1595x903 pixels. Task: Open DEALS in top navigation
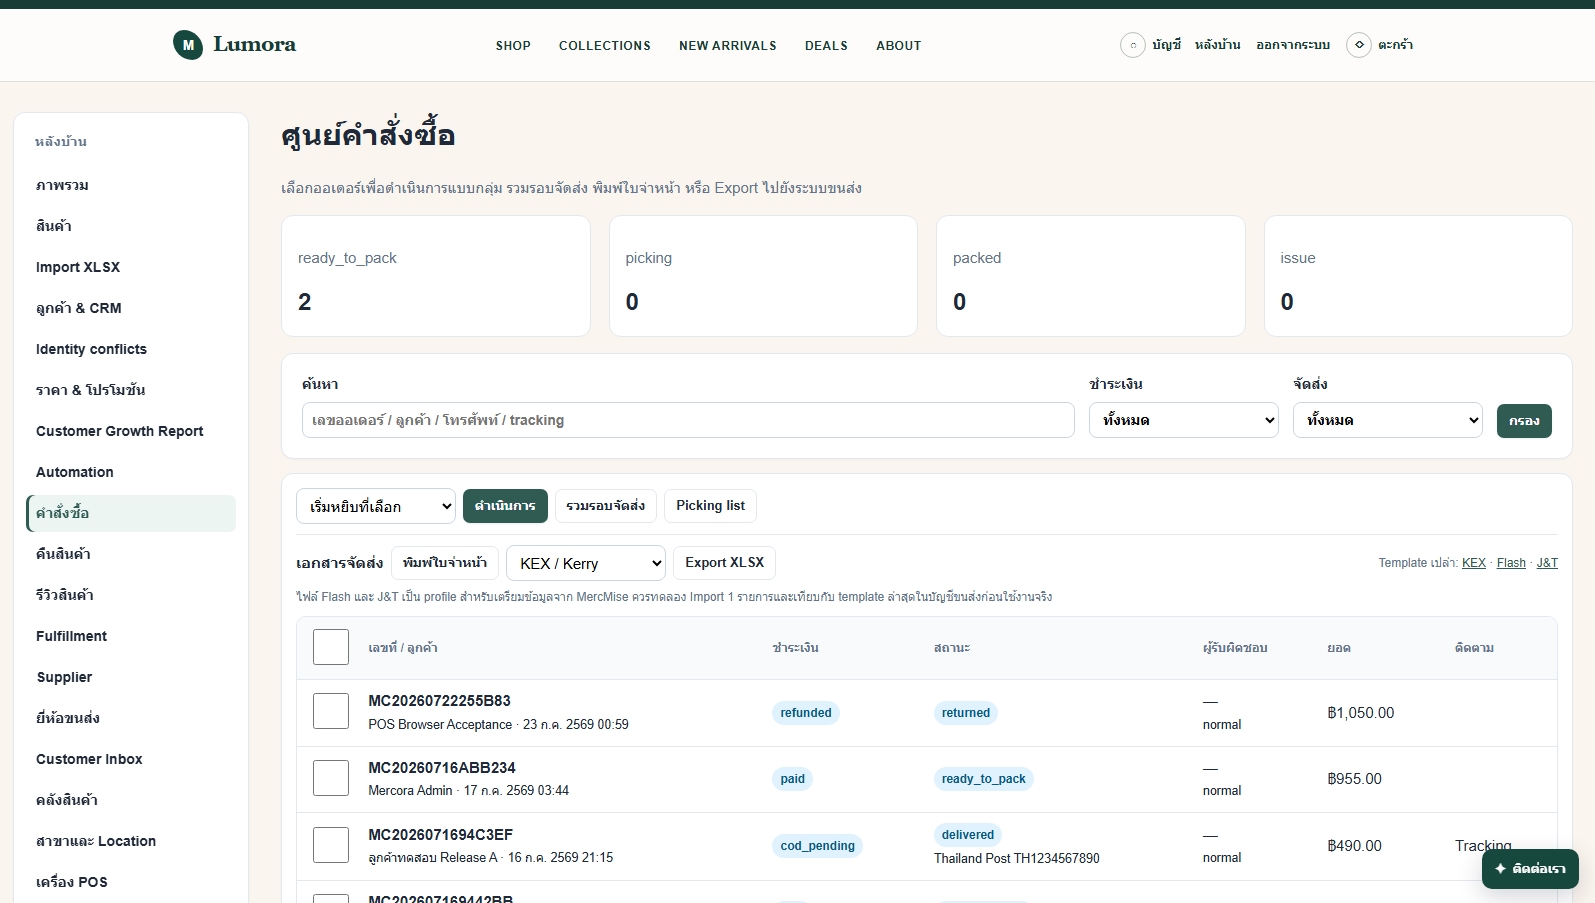pos(826,46)
